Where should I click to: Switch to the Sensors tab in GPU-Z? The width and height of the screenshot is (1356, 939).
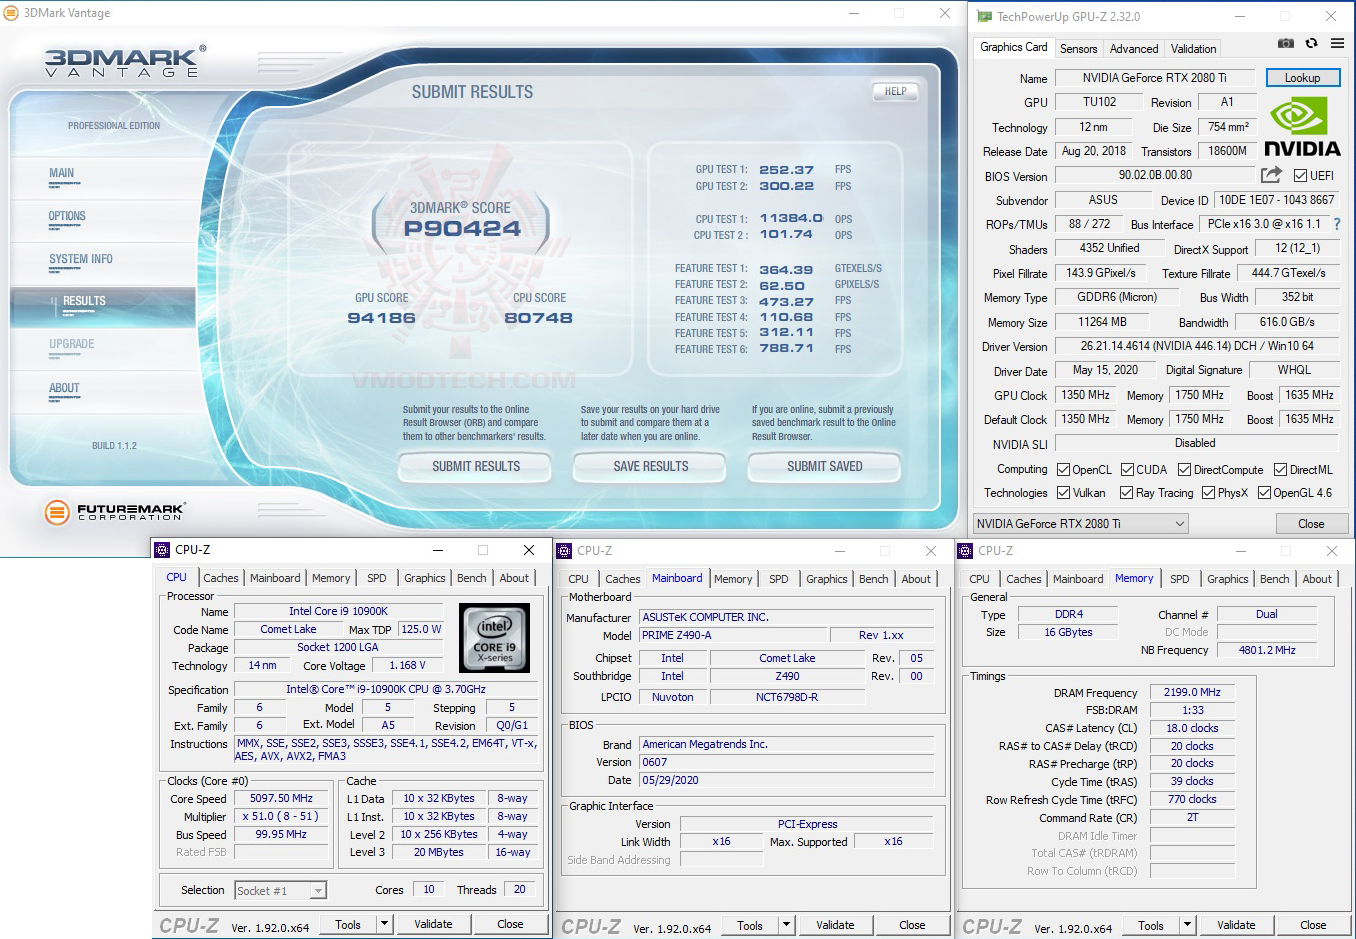click(1078, 48)
